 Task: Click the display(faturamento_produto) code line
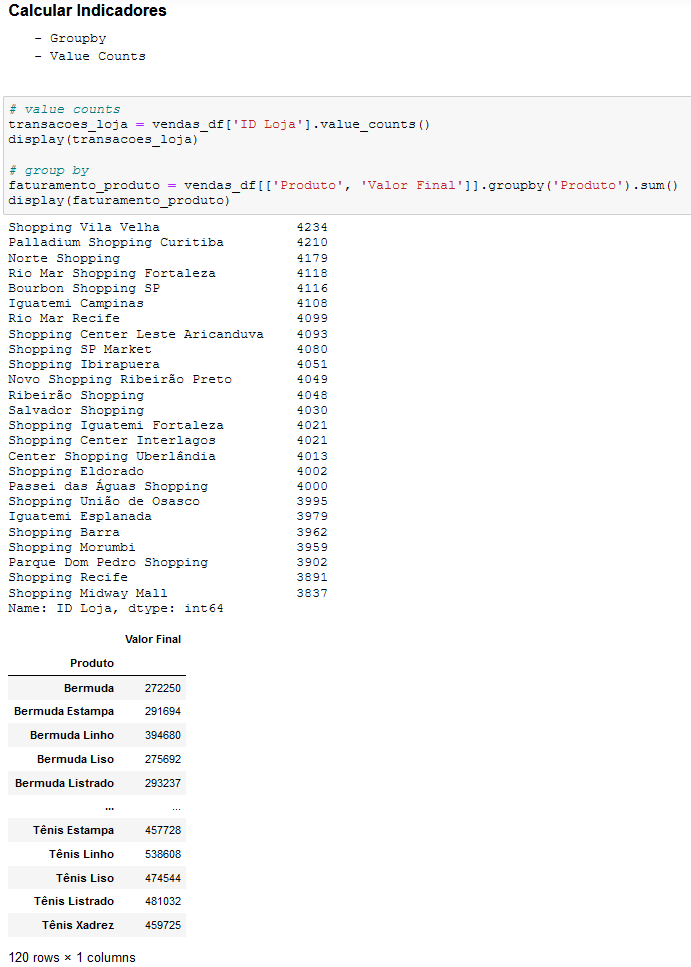(119, 200)
